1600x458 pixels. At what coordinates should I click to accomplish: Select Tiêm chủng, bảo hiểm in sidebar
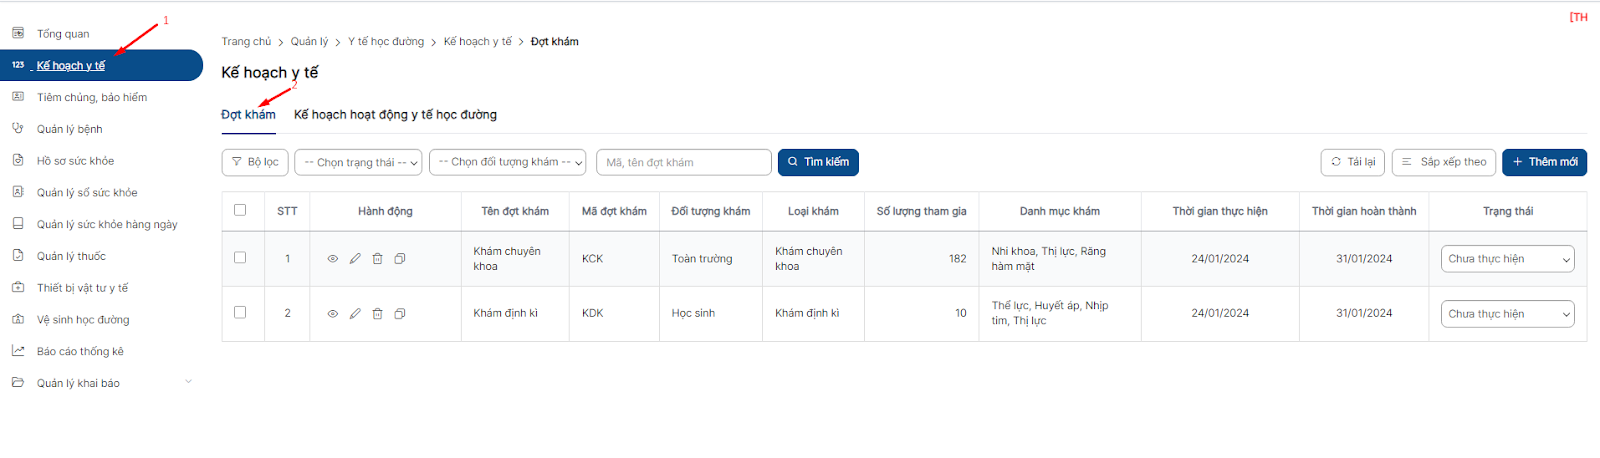tap(91, 98)
